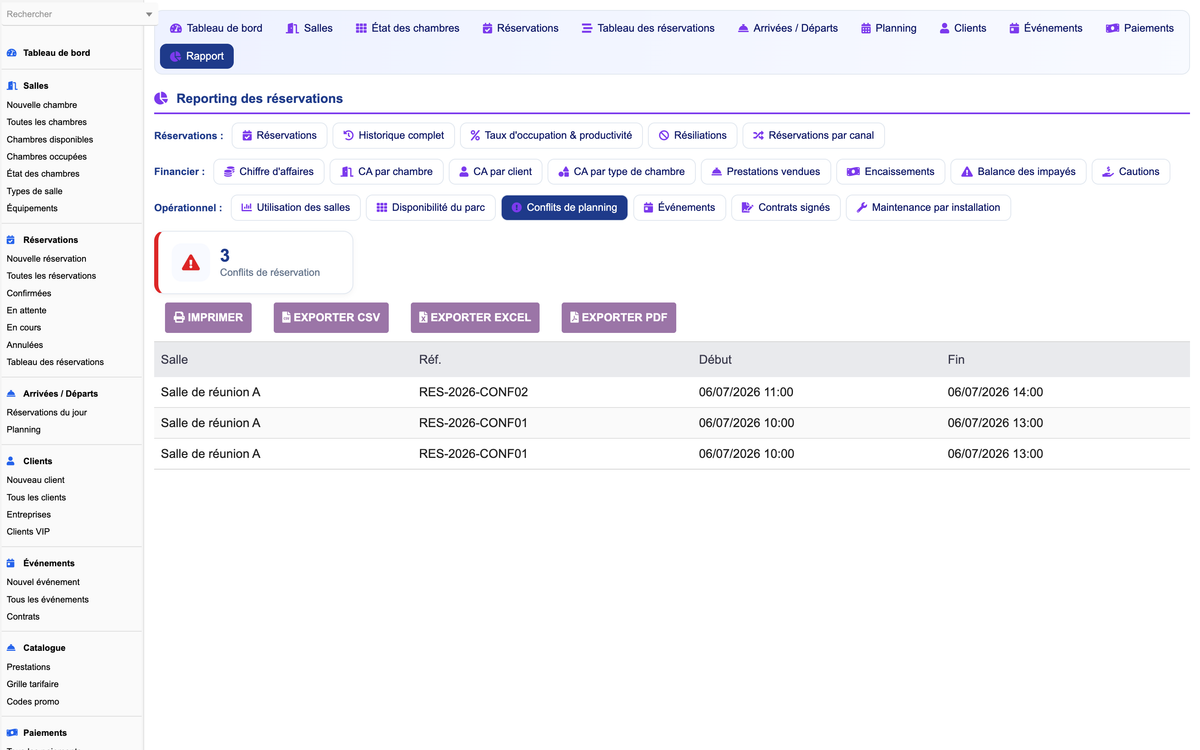Click the file icon on EXPORTER EXCEL button
1200x750 pixels.
[x=423, y=317]
